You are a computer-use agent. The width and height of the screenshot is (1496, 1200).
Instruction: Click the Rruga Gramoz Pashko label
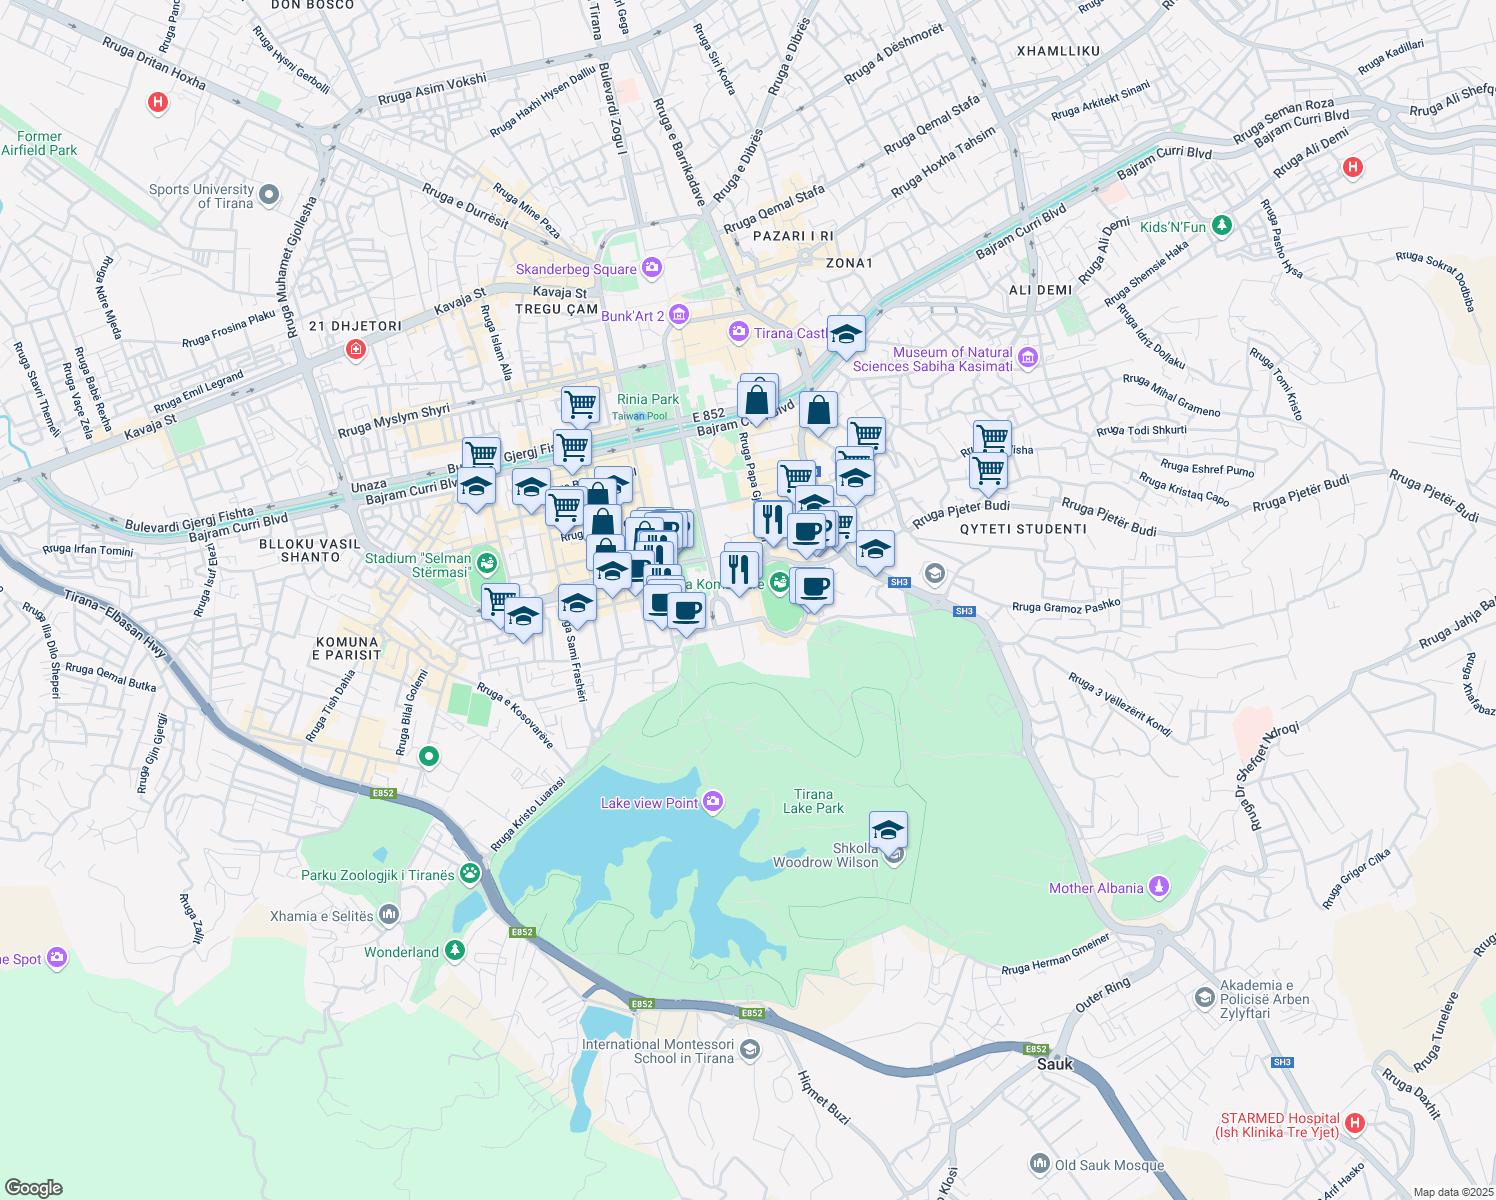1066,606
